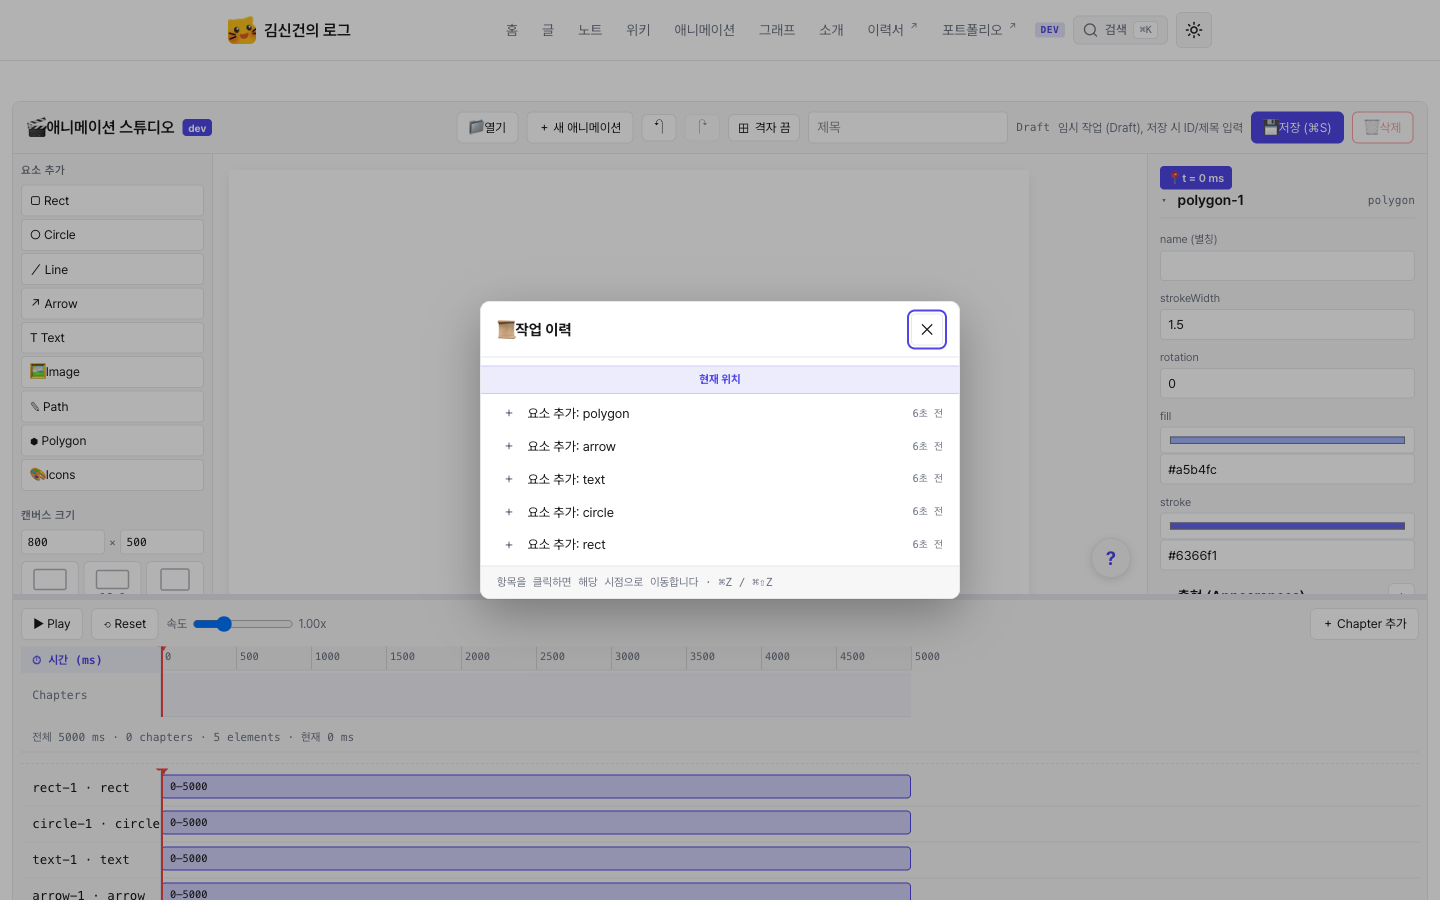Save with 저장 (⌘S) button
Viewport: 1440px width, 900px height.
[x=1297, y=127]
